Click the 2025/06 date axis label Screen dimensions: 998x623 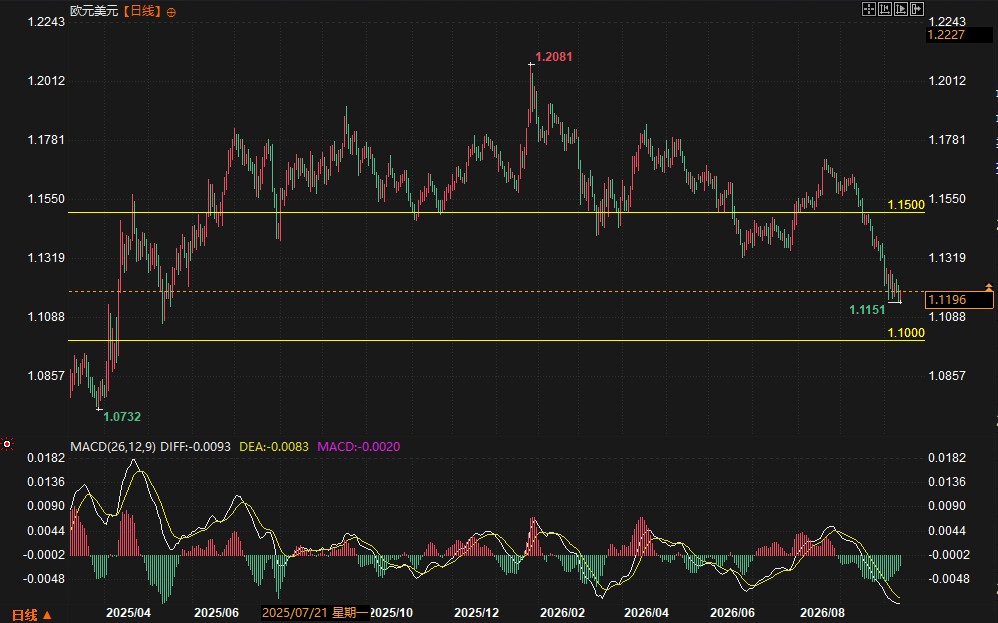(x=216, y=613)
